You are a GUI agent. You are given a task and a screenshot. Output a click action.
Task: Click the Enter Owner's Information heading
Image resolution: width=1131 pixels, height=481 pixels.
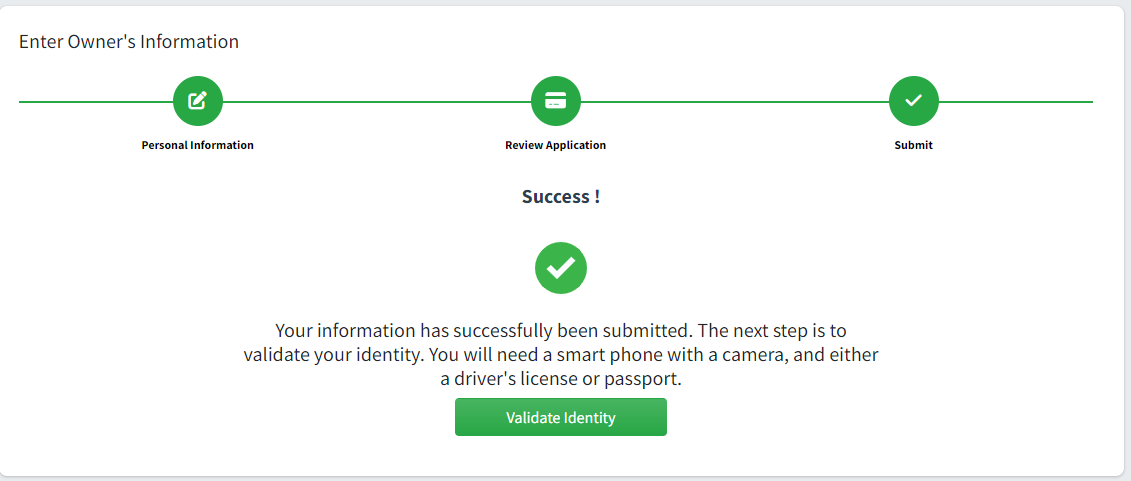(128, 42)
